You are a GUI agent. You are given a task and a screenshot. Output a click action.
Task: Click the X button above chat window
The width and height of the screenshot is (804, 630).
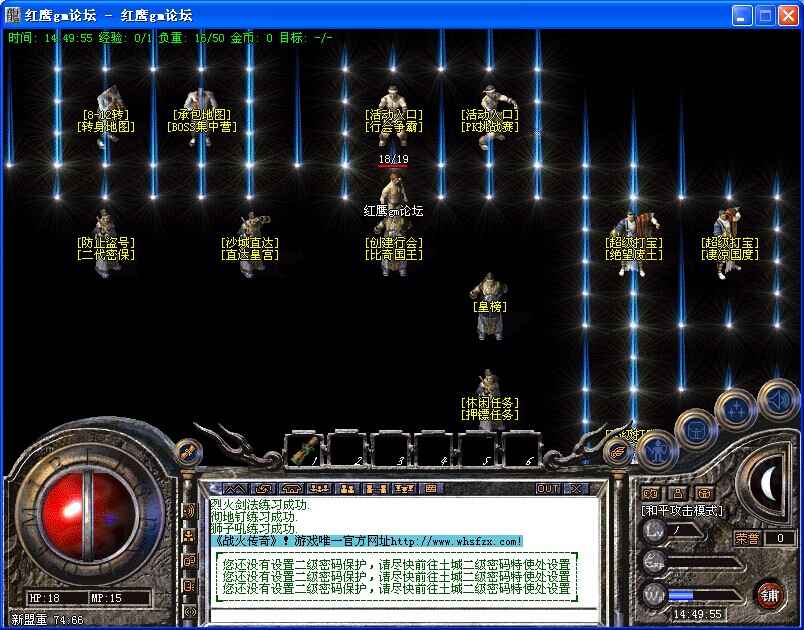click(575, 489)
